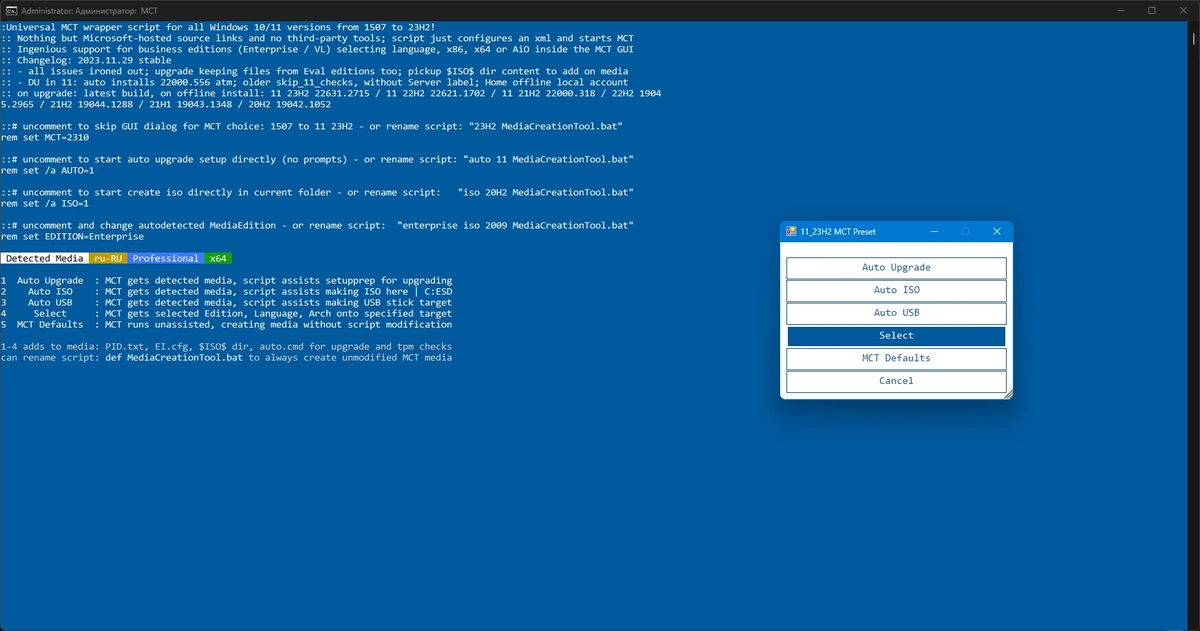Image resolution: width=1200 pixels, height=631 pixels.
Task: Choose the Auto ISO option
Action: tap(896, 290)
